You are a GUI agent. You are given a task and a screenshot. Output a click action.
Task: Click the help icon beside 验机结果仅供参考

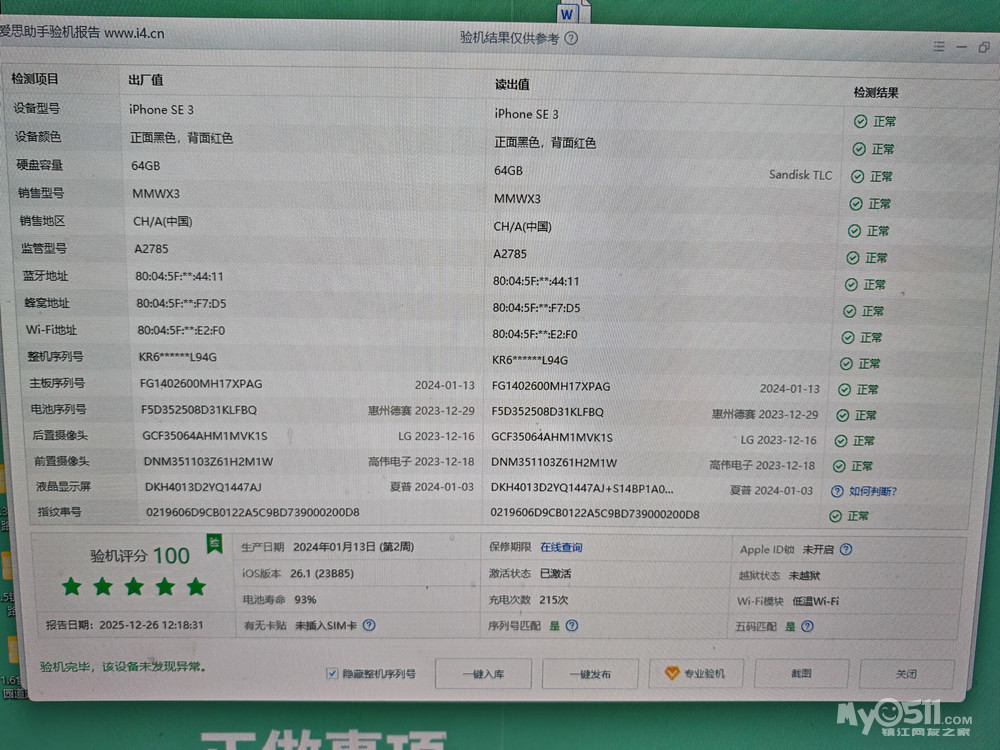point(571,38)
